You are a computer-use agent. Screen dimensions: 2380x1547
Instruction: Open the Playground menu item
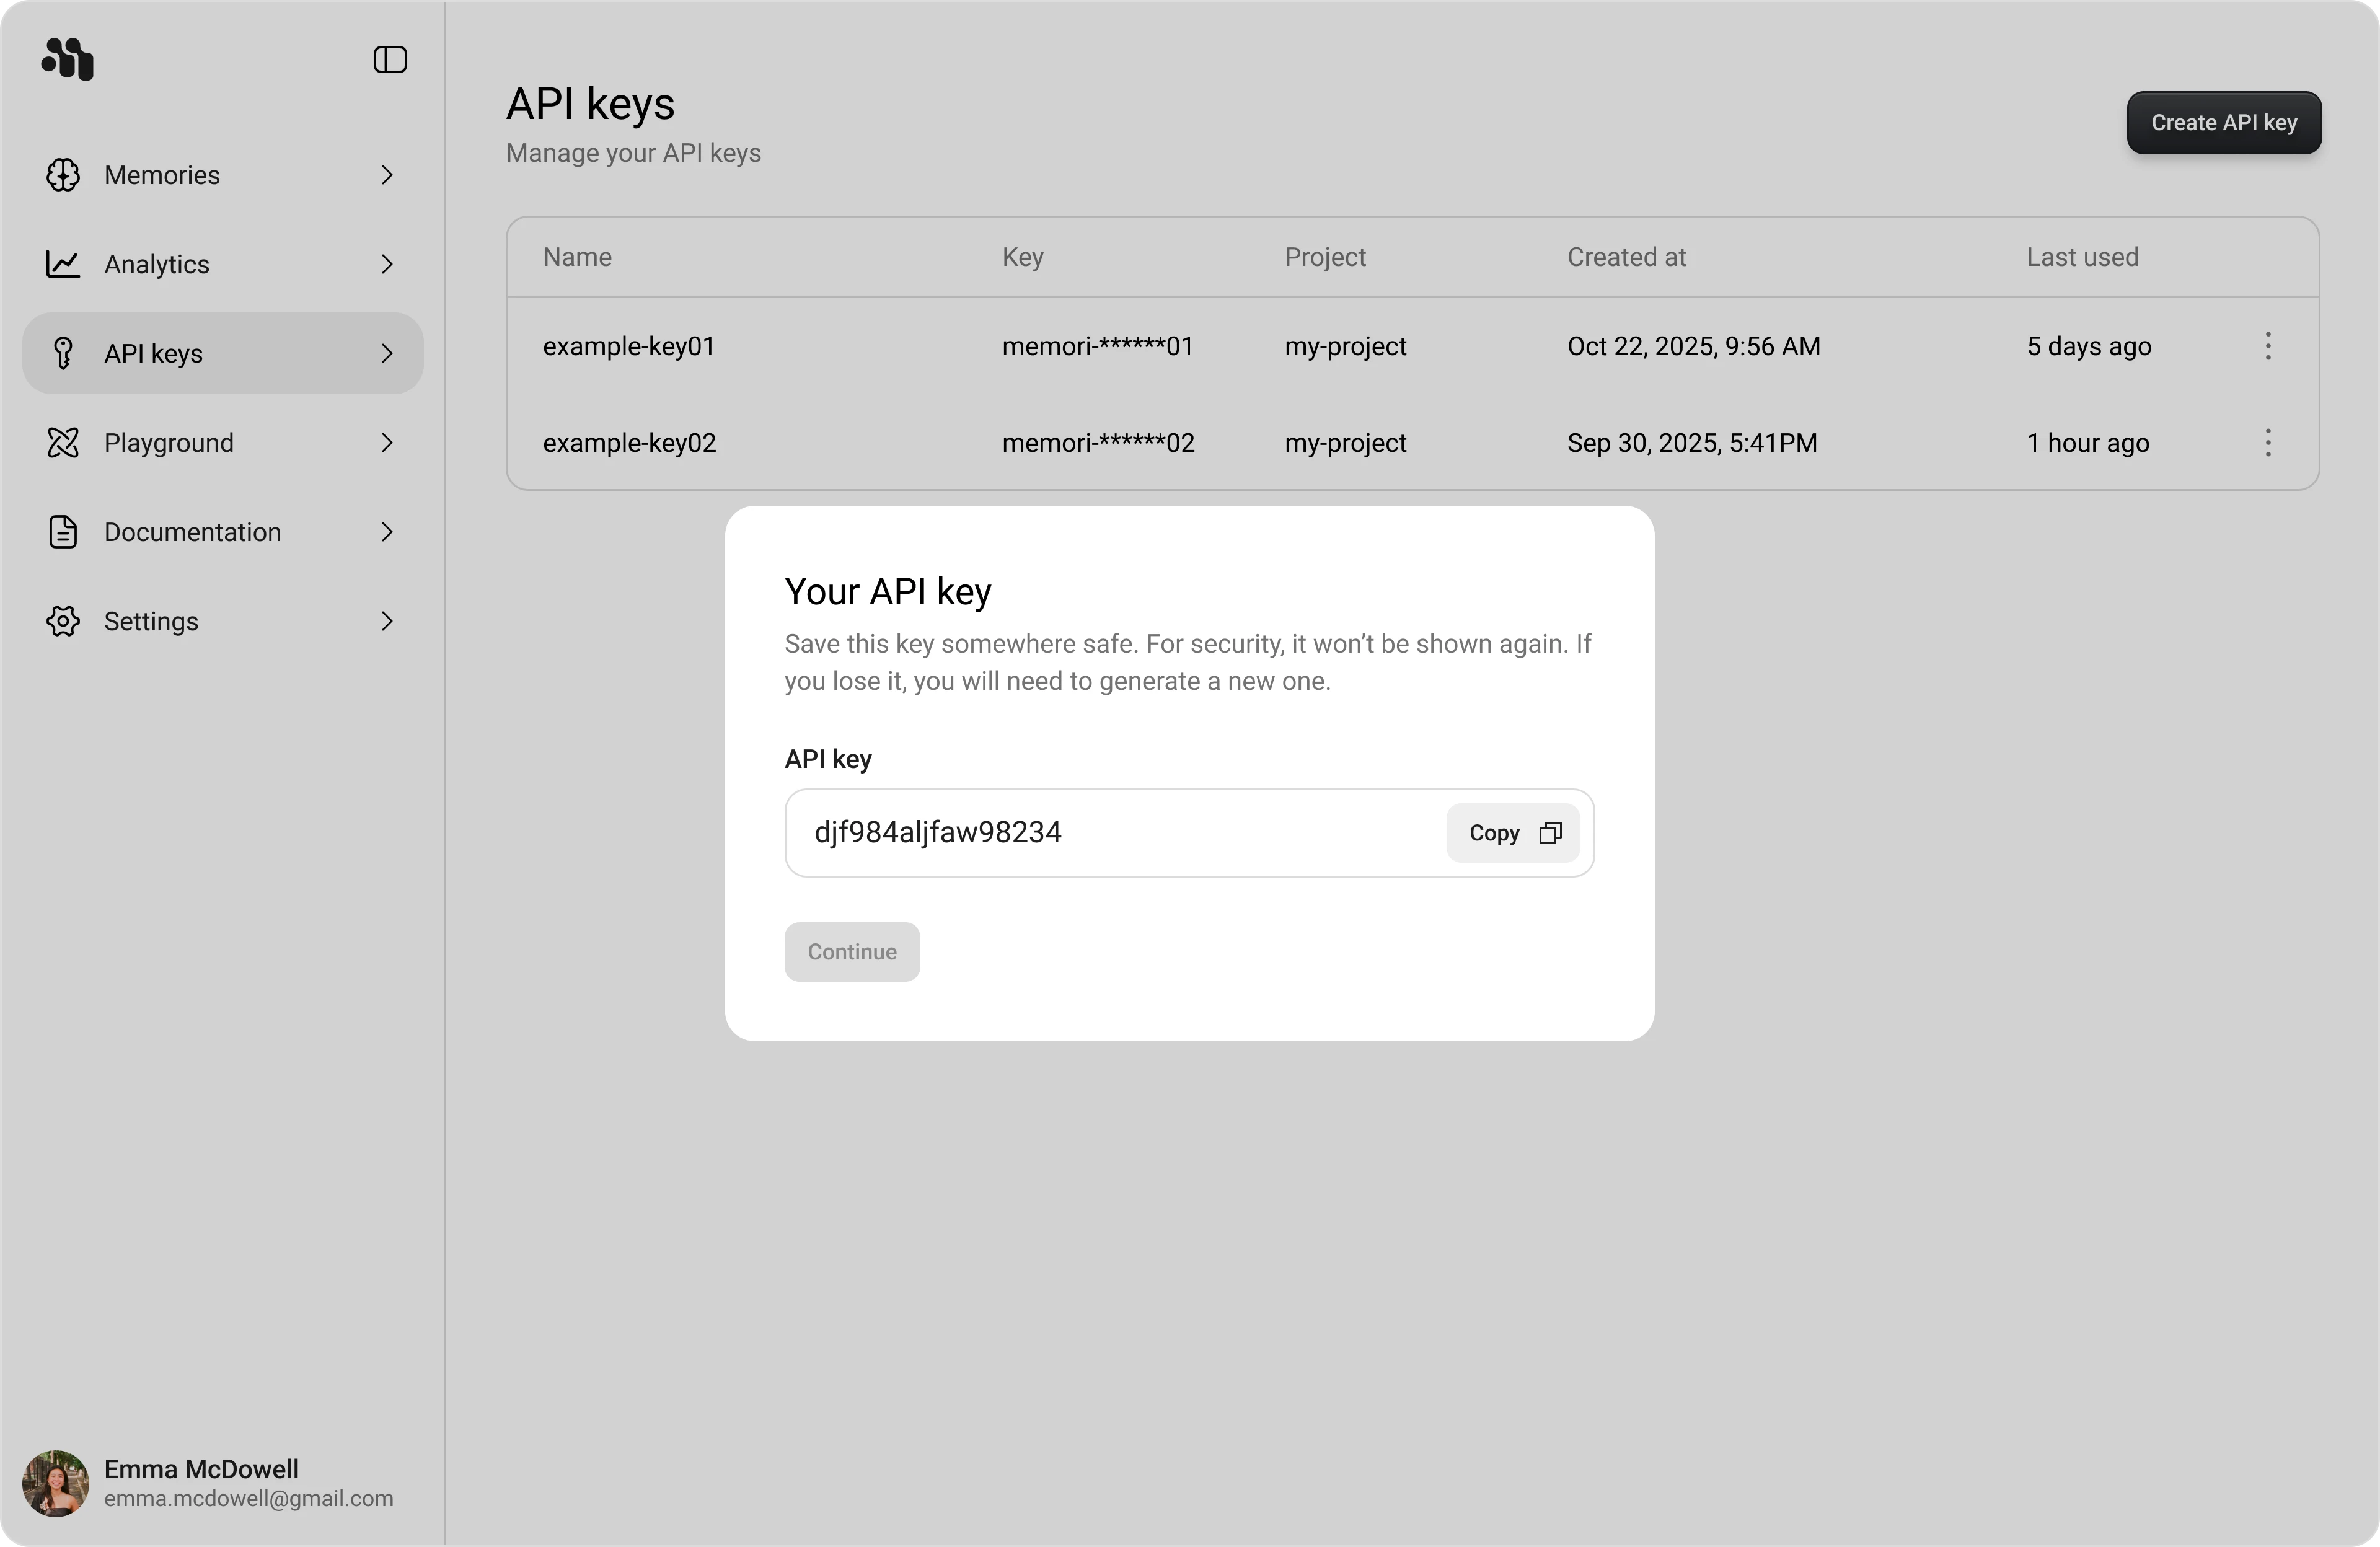(169, 442)
